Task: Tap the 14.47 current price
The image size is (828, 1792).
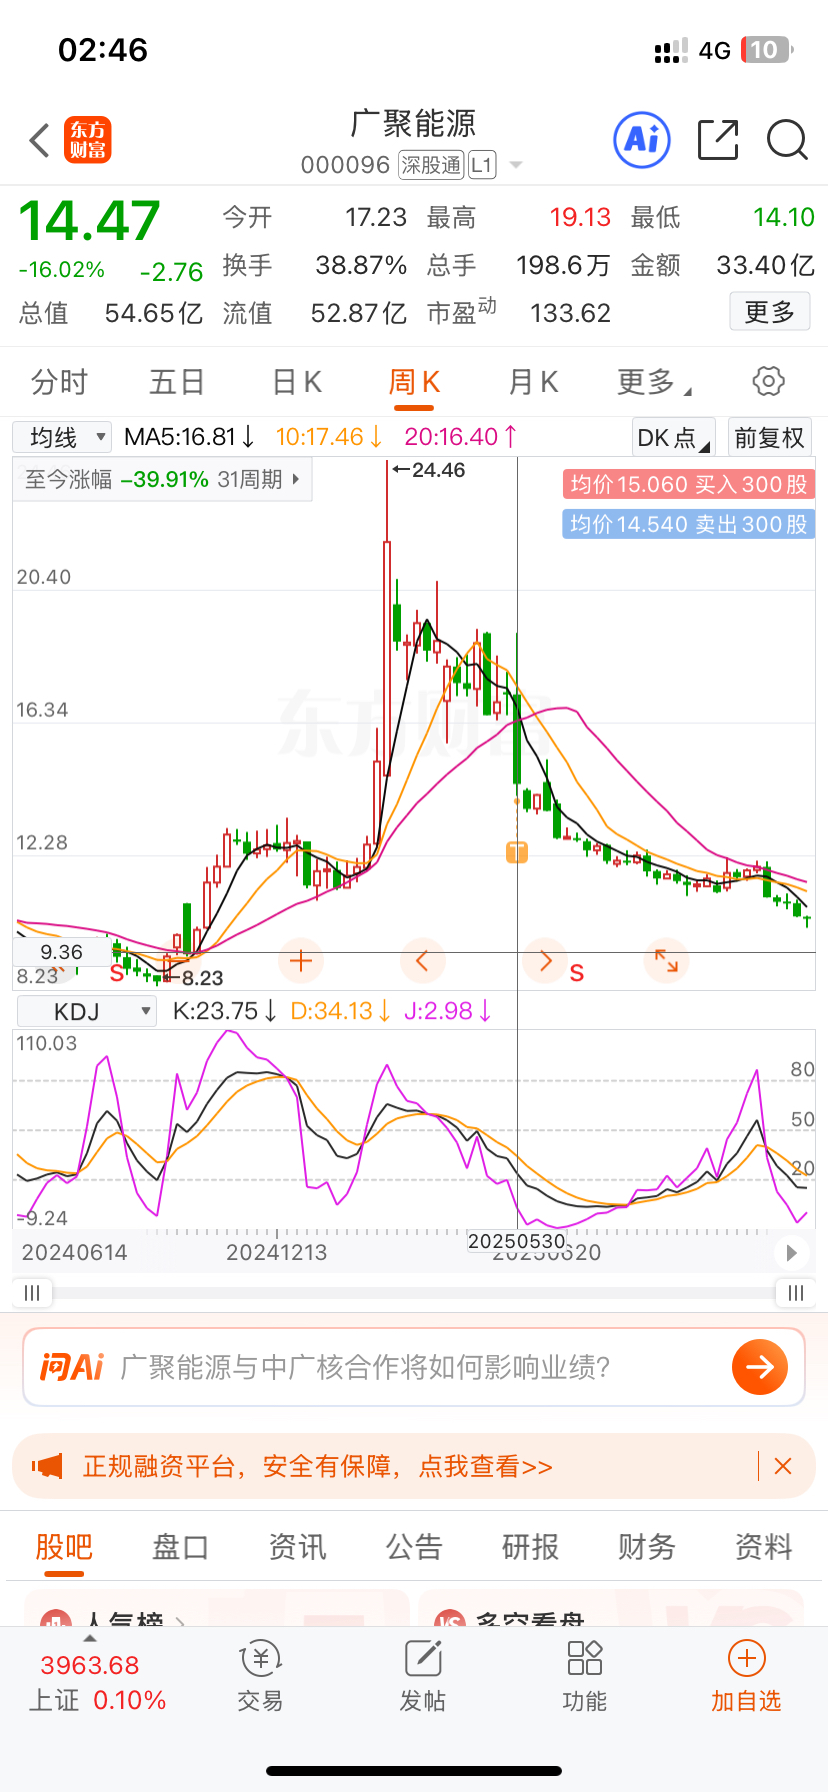Action: (90, 221)
